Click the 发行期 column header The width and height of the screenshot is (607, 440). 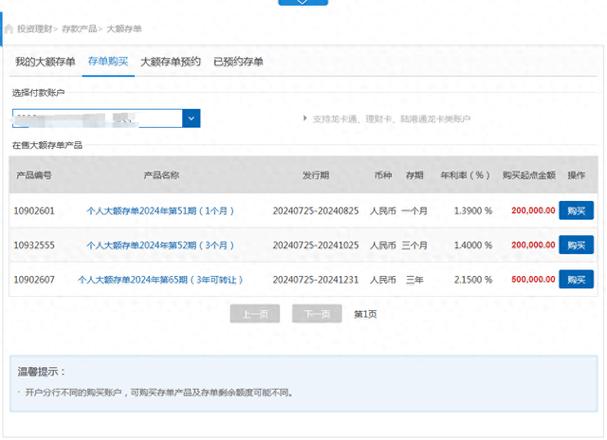point(316,175)
